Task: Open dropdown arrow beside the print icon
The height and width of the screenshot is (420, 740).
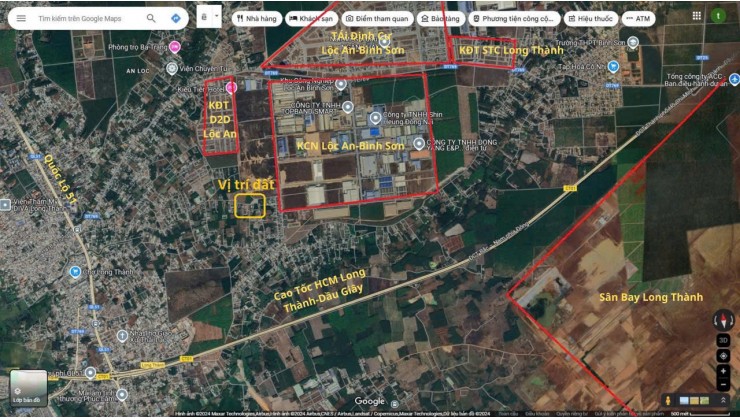Action: pos(217,16)
